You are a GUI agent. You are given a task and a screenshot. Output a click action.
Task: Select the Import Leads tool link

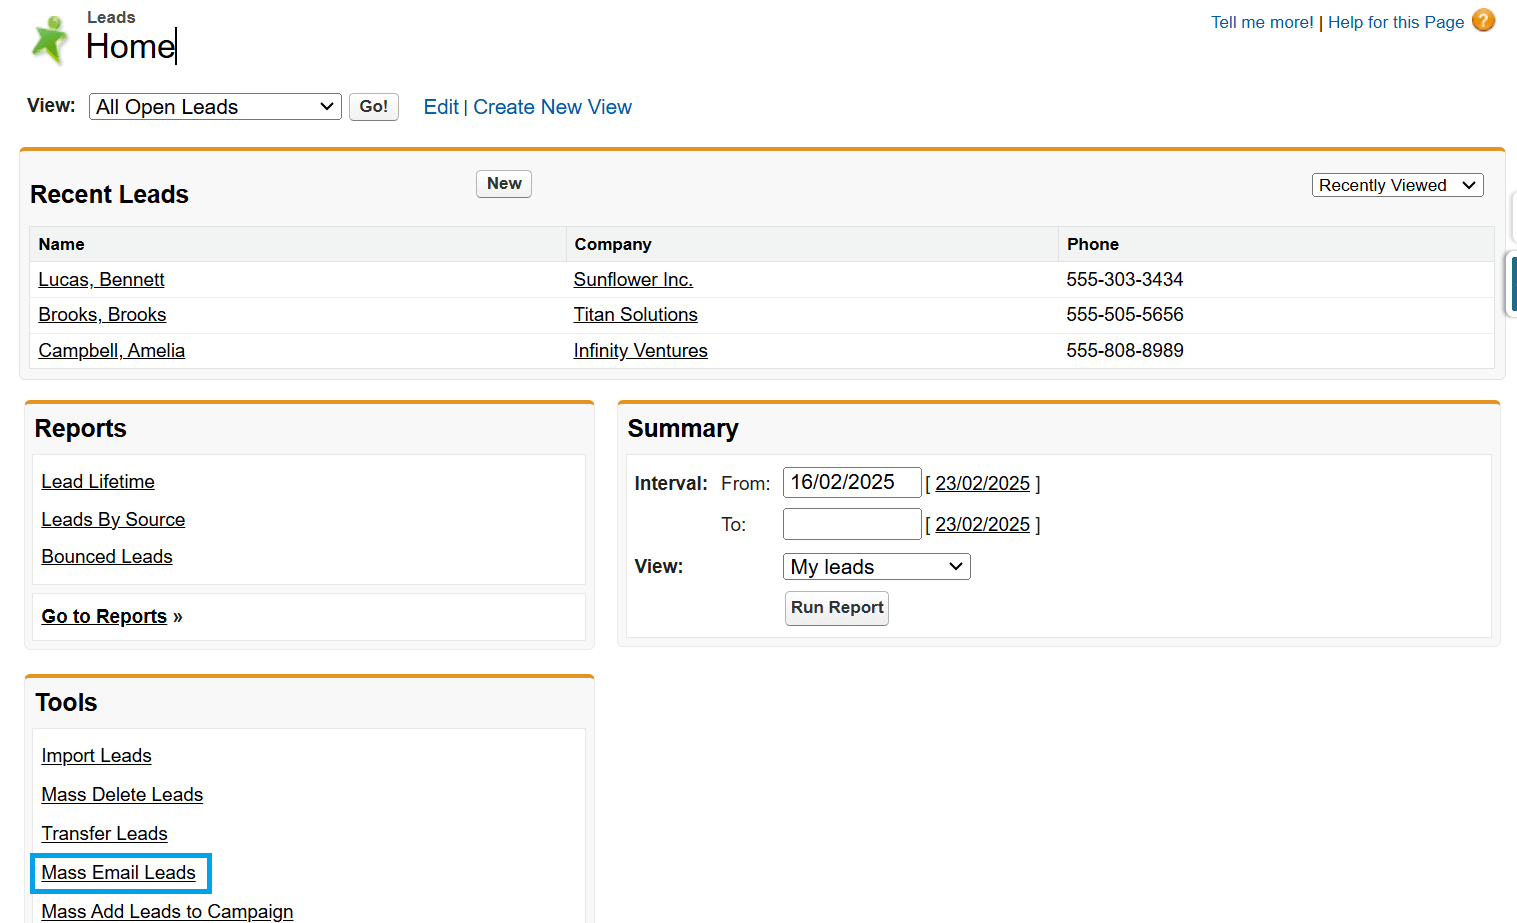96,756
